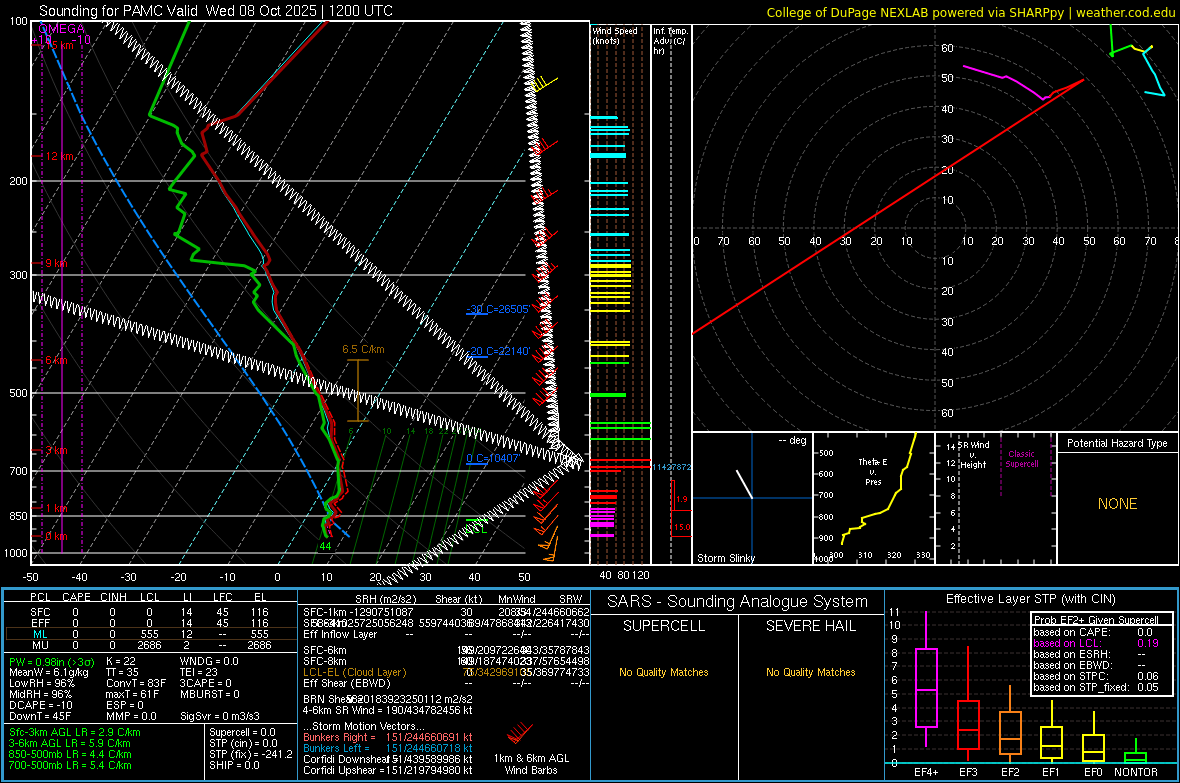Click the CINH column header

pyautogui.click(x=113, y=597)
